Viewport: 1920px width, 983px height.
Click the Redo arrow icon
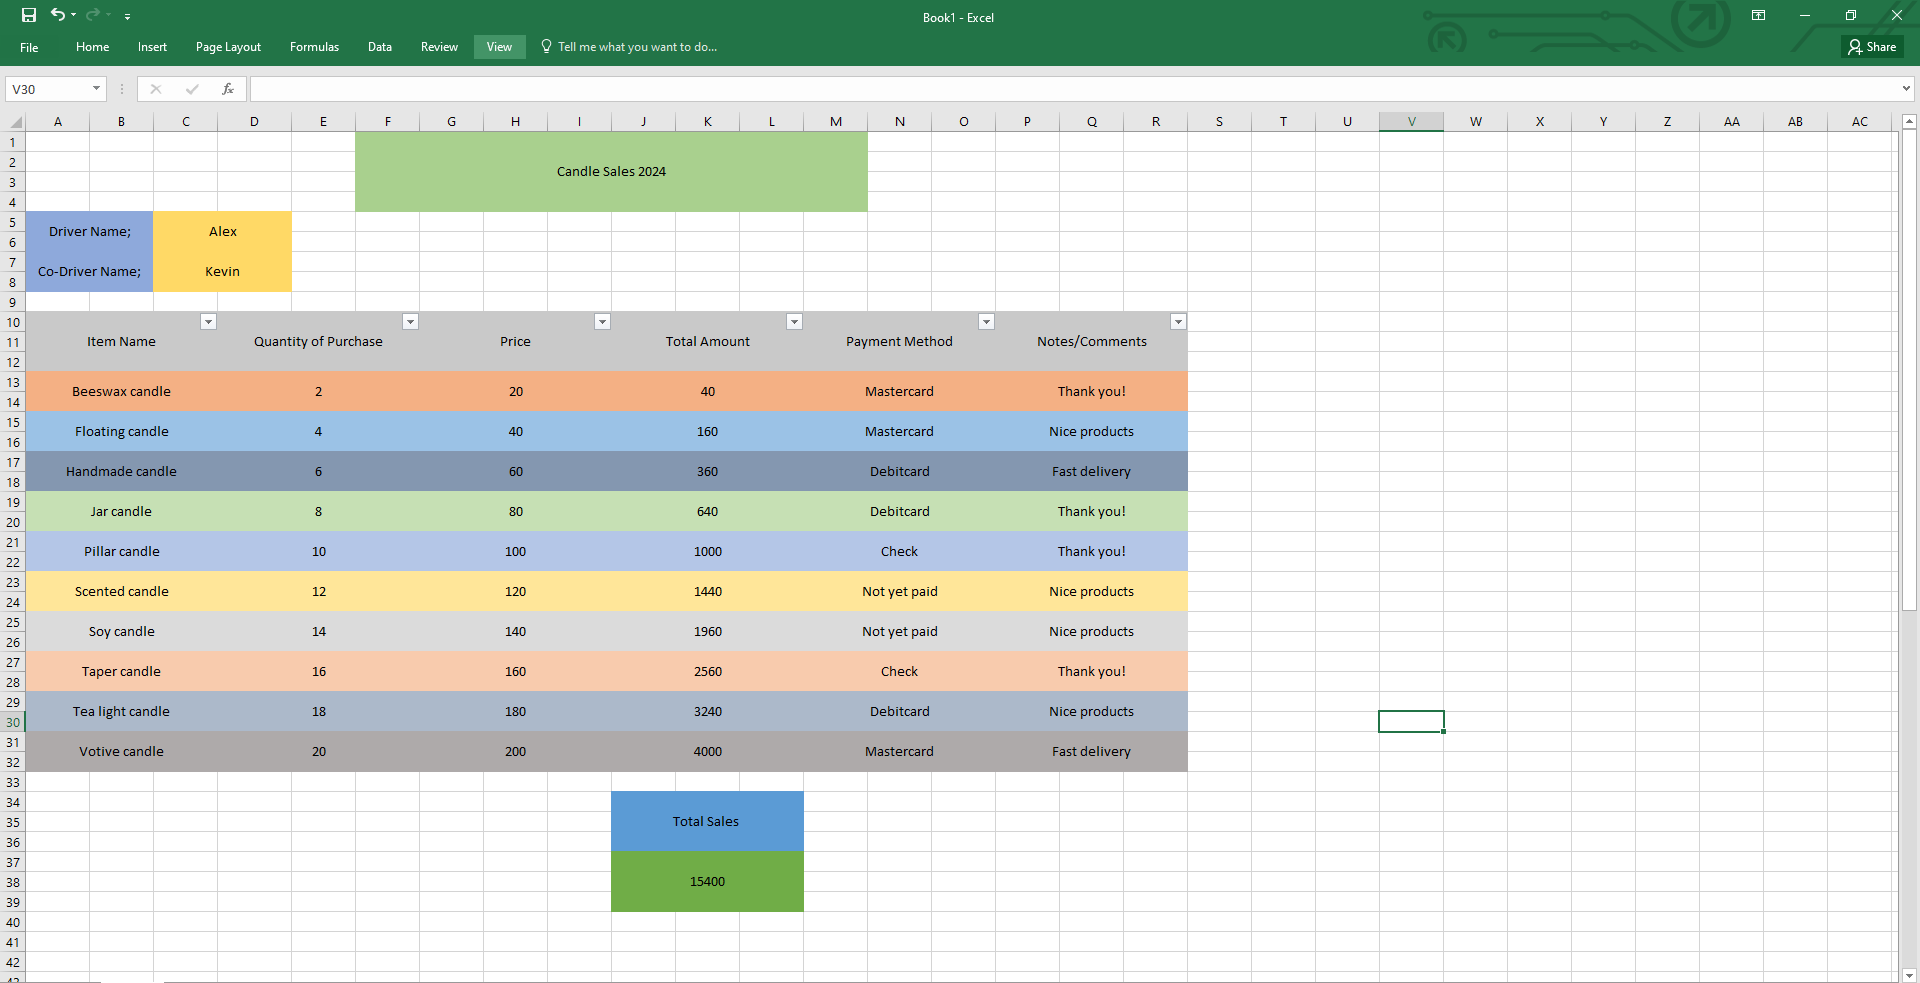click(x=93, y=15)
